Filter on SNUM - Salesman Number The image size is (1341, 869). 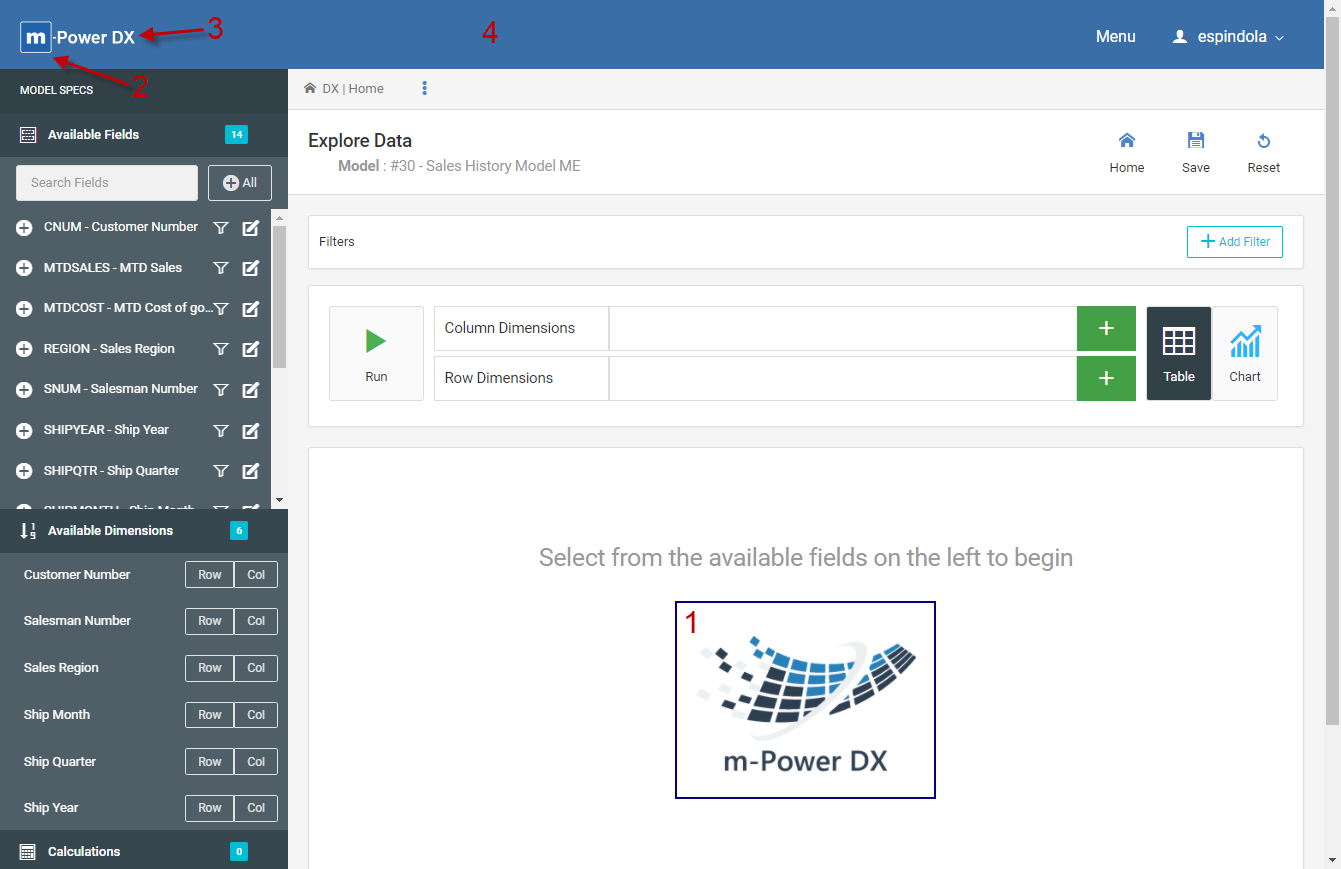[x=222, y=390]
